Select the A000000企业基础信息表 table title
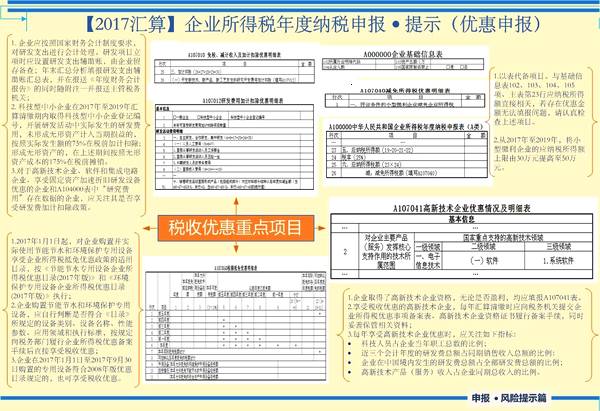600x411 pixels. (403, 54)
